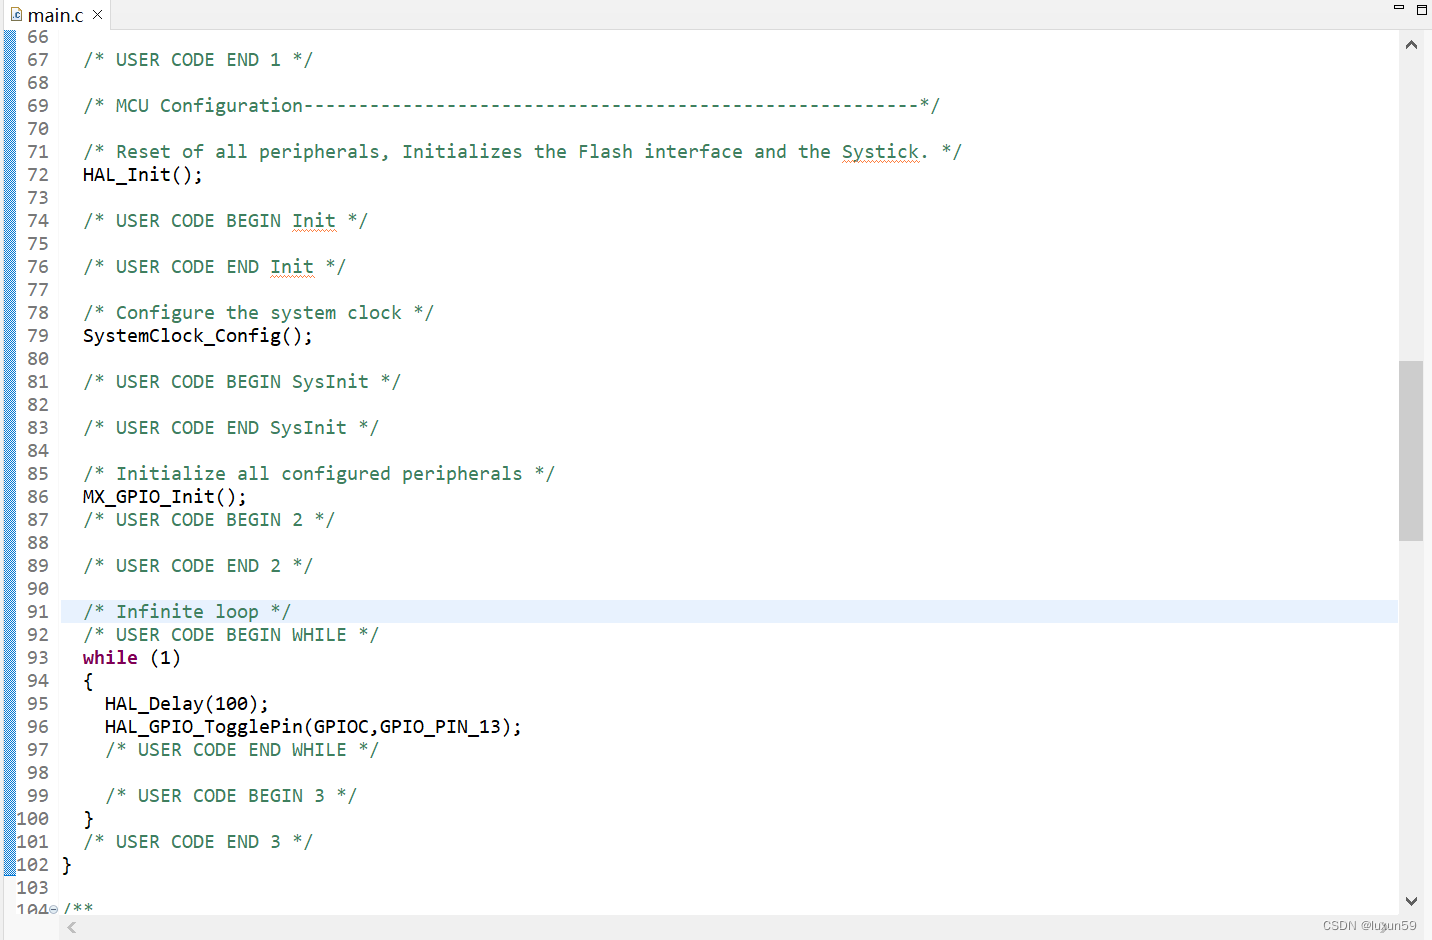
Task: Click line number 95 in gutter
Action: coord(38,704)
